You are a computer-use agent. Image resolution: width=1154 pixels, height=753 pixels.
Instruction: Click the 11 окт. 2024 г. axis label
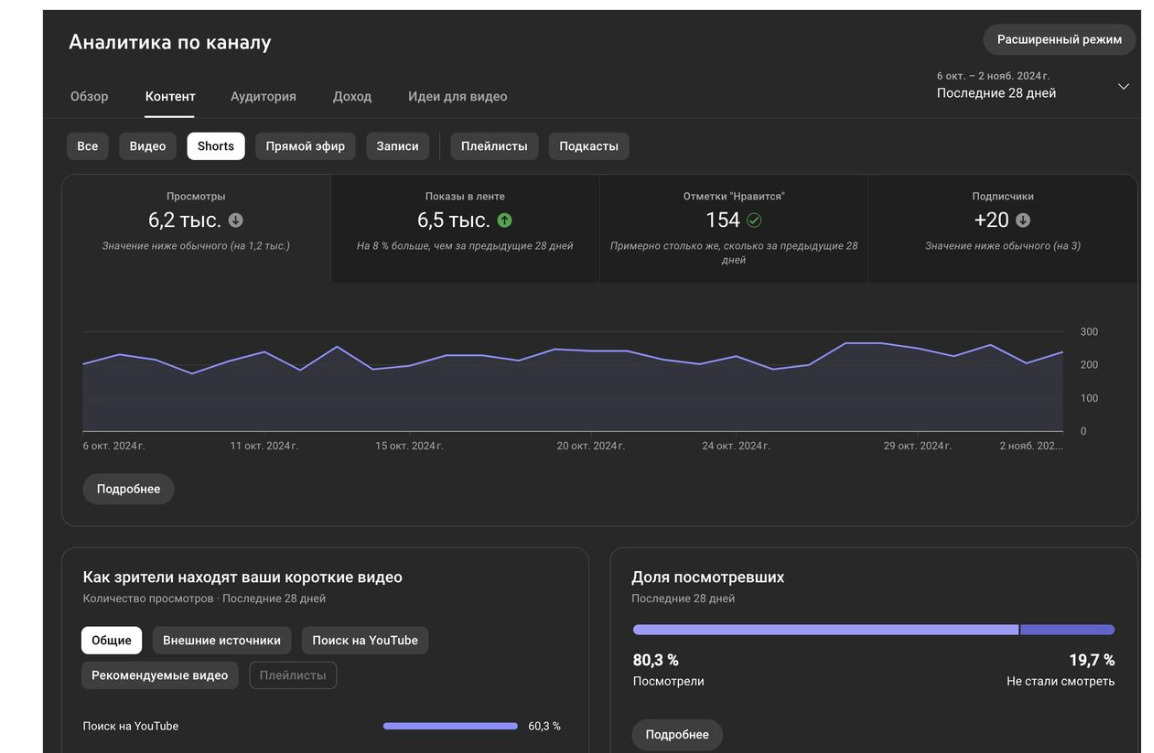coord(264,446)
